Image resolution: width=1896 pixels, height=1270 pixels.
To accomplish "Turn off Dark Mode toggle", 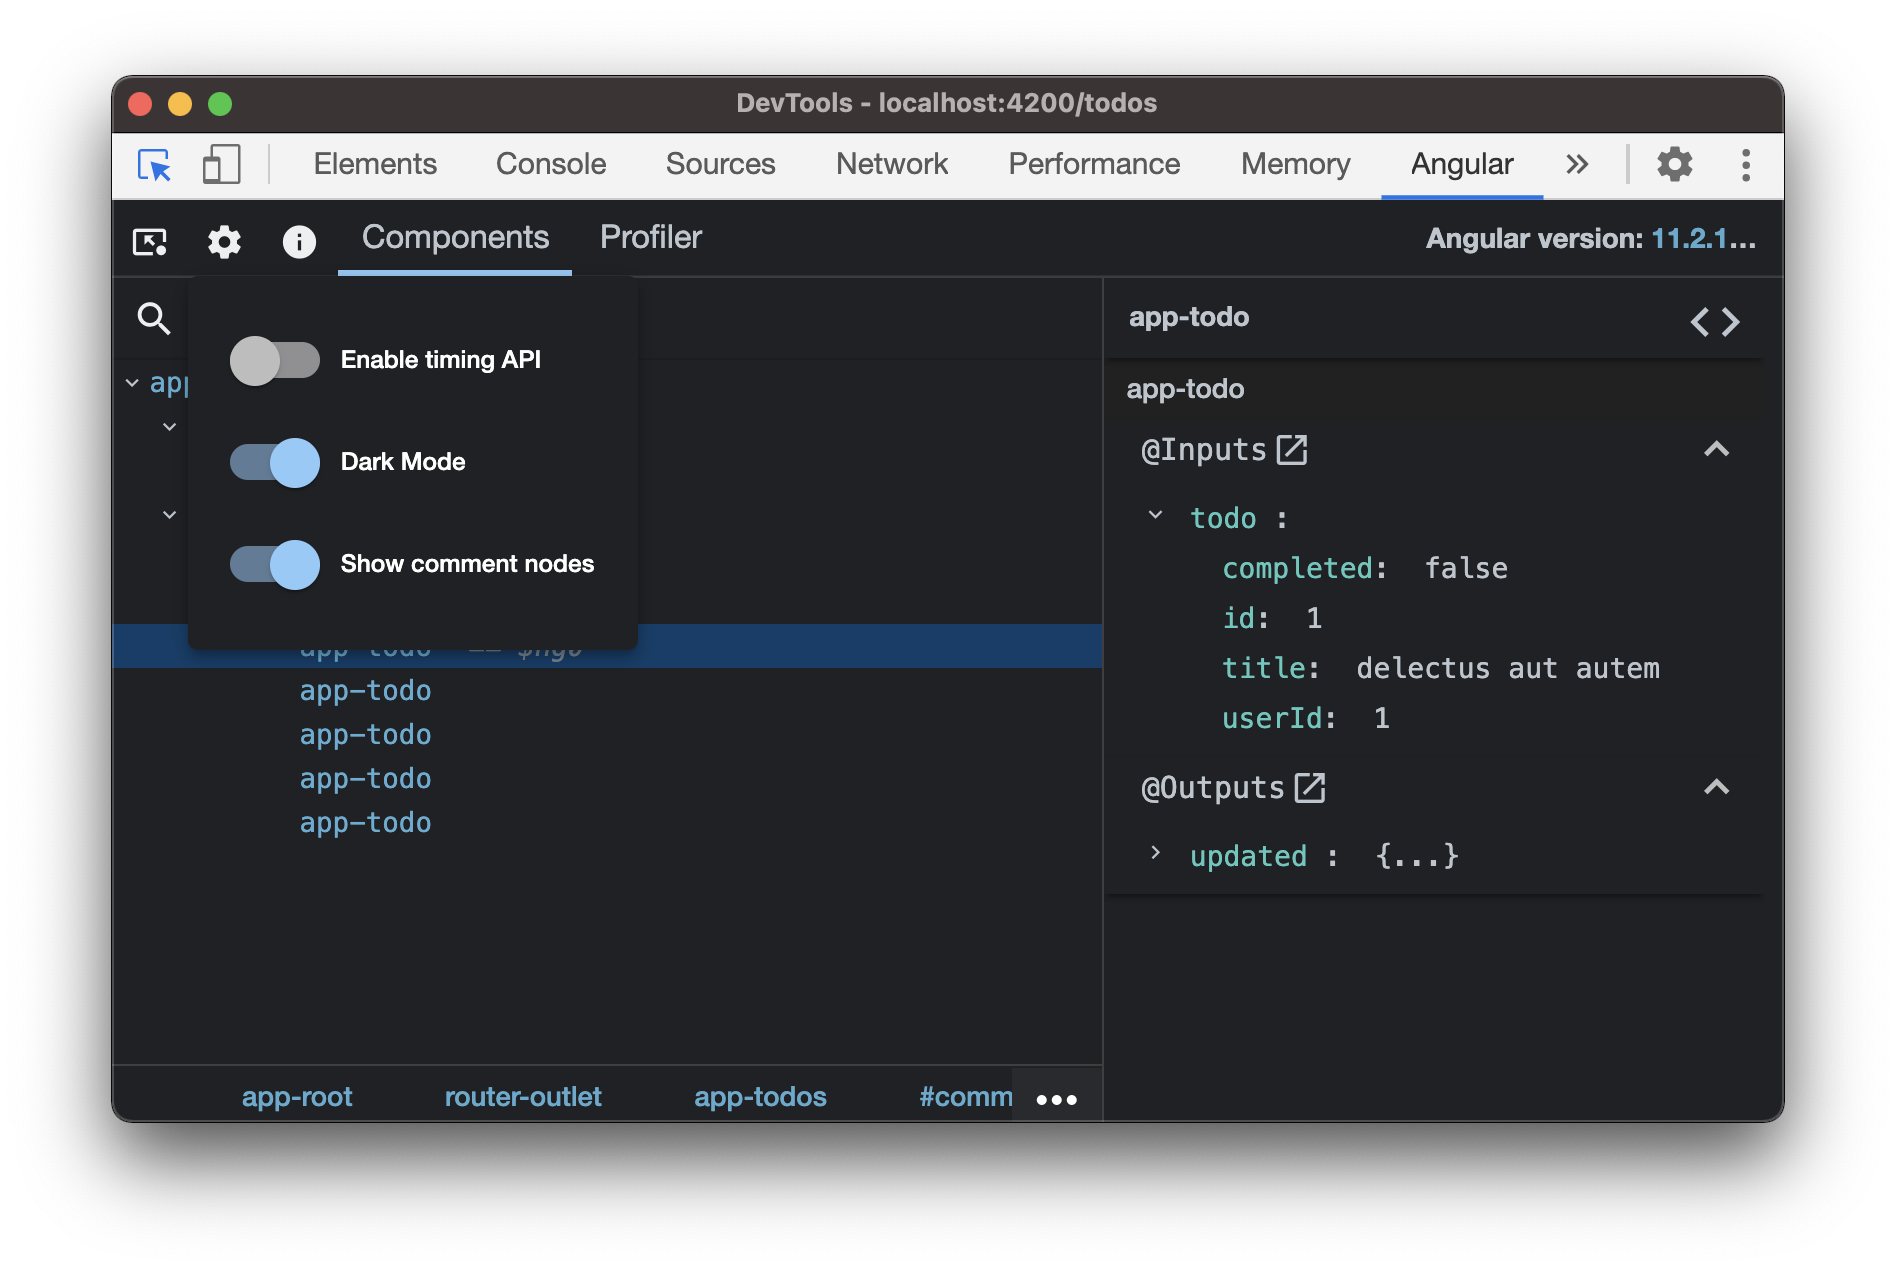I will 274,462.
